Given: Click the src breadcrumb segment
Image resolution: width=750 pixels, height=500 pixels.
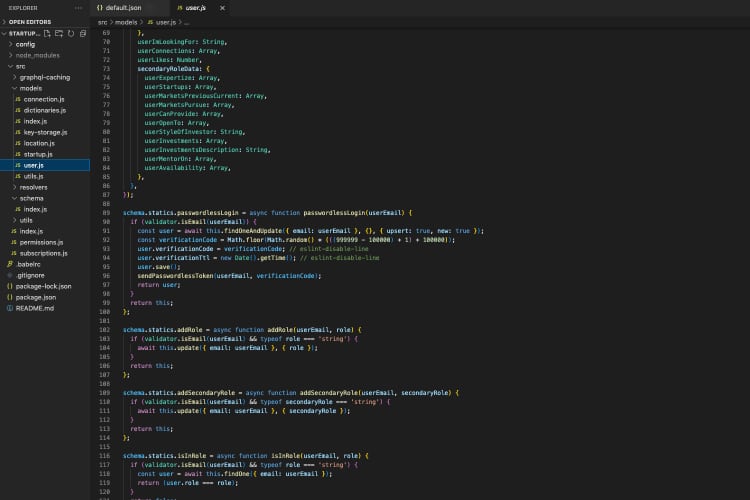Looking at the screenshot, I should pos(103,21).
